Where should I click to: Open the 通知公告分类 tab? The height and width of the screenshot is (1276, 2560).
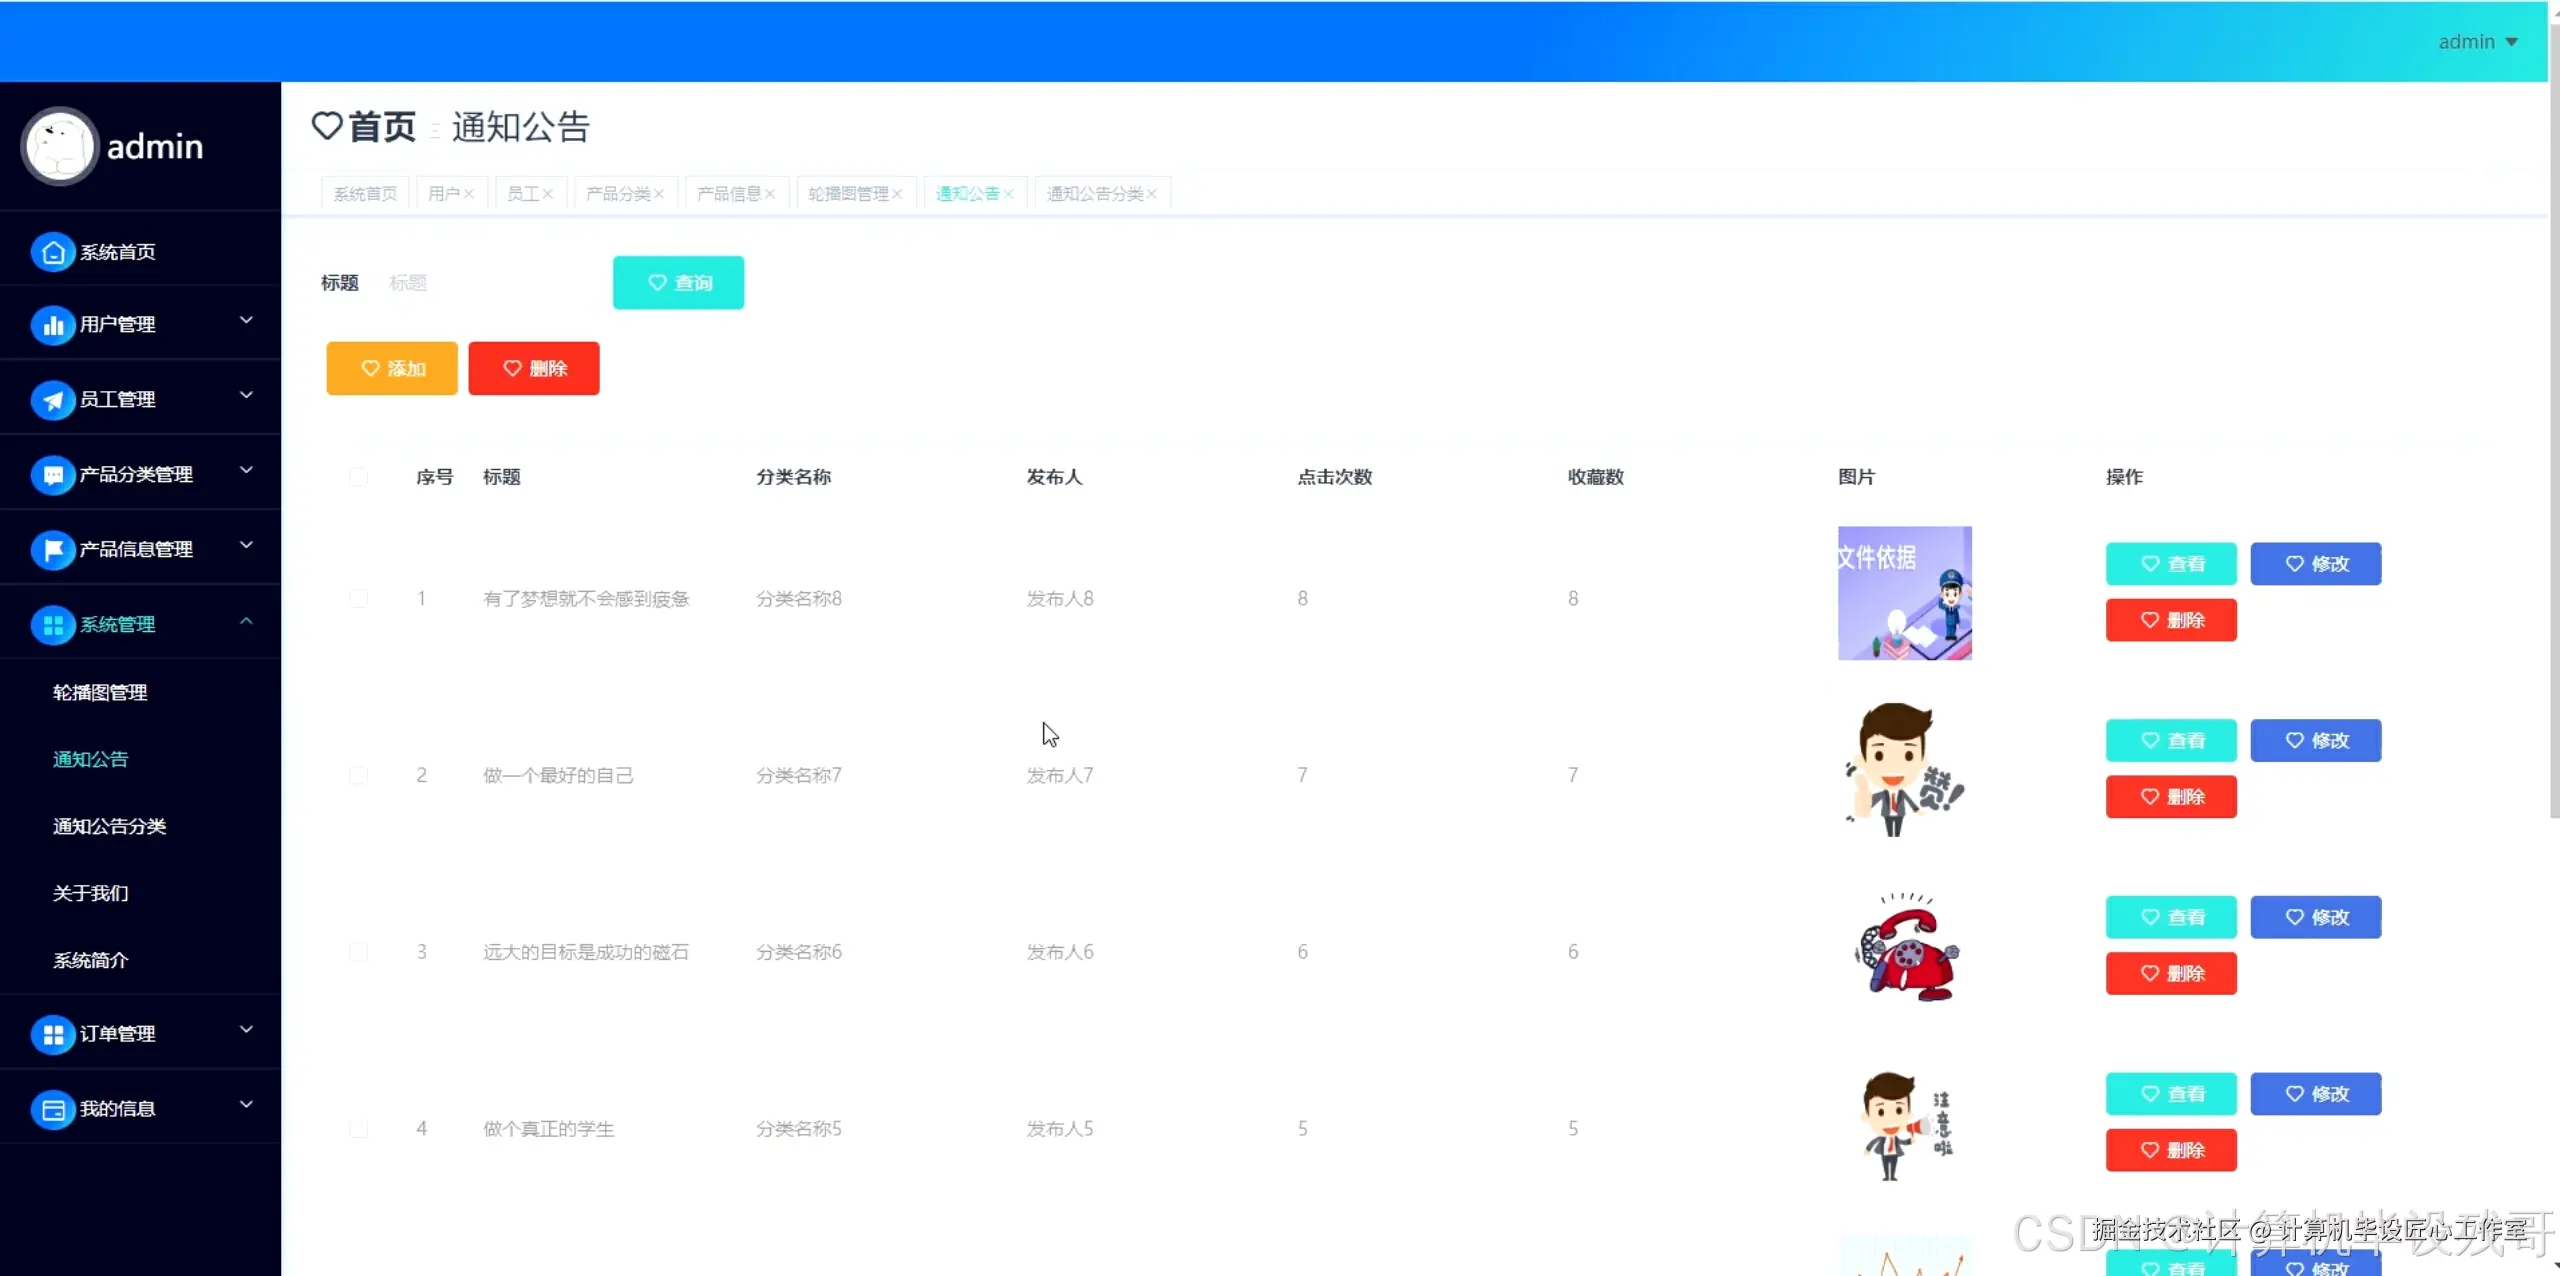(1095, 193)
